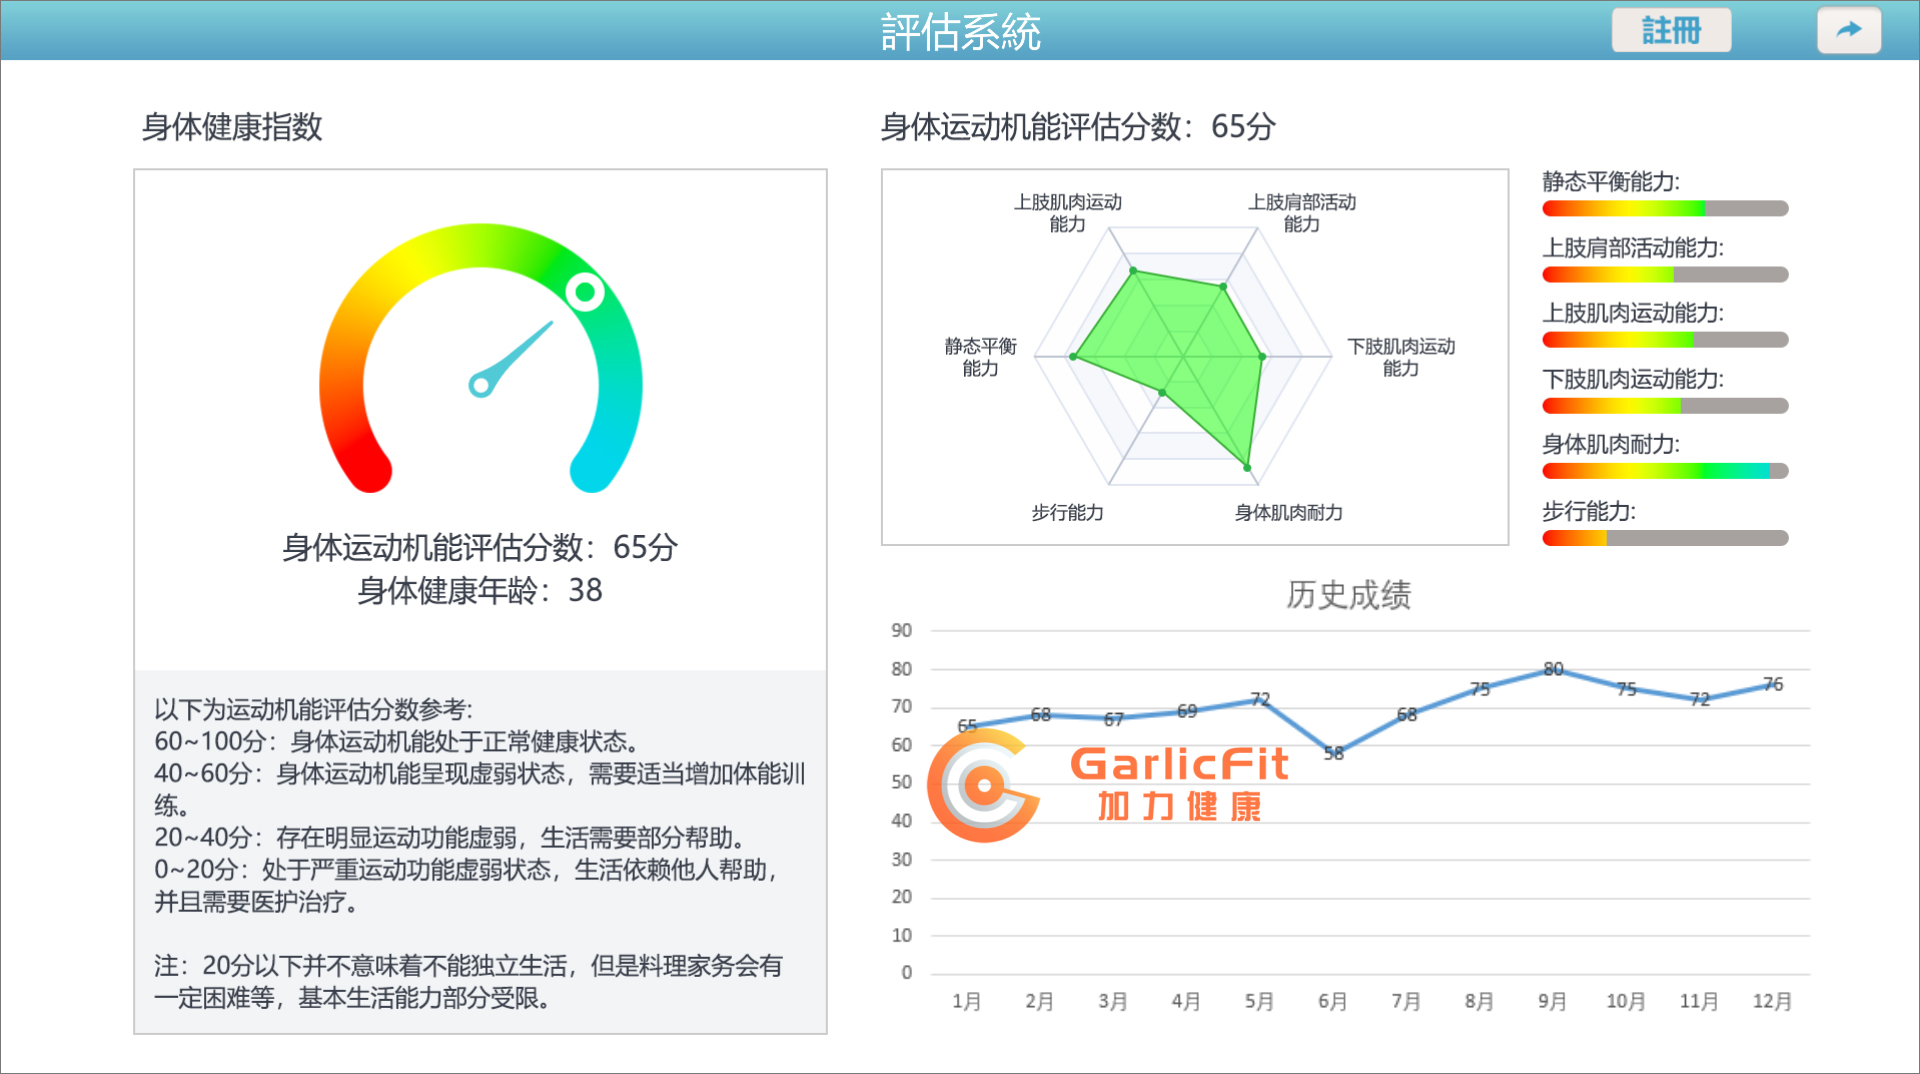
Task: Click the 身体肌肉耐力 radar chart axis label
Action: (1288, 513)
